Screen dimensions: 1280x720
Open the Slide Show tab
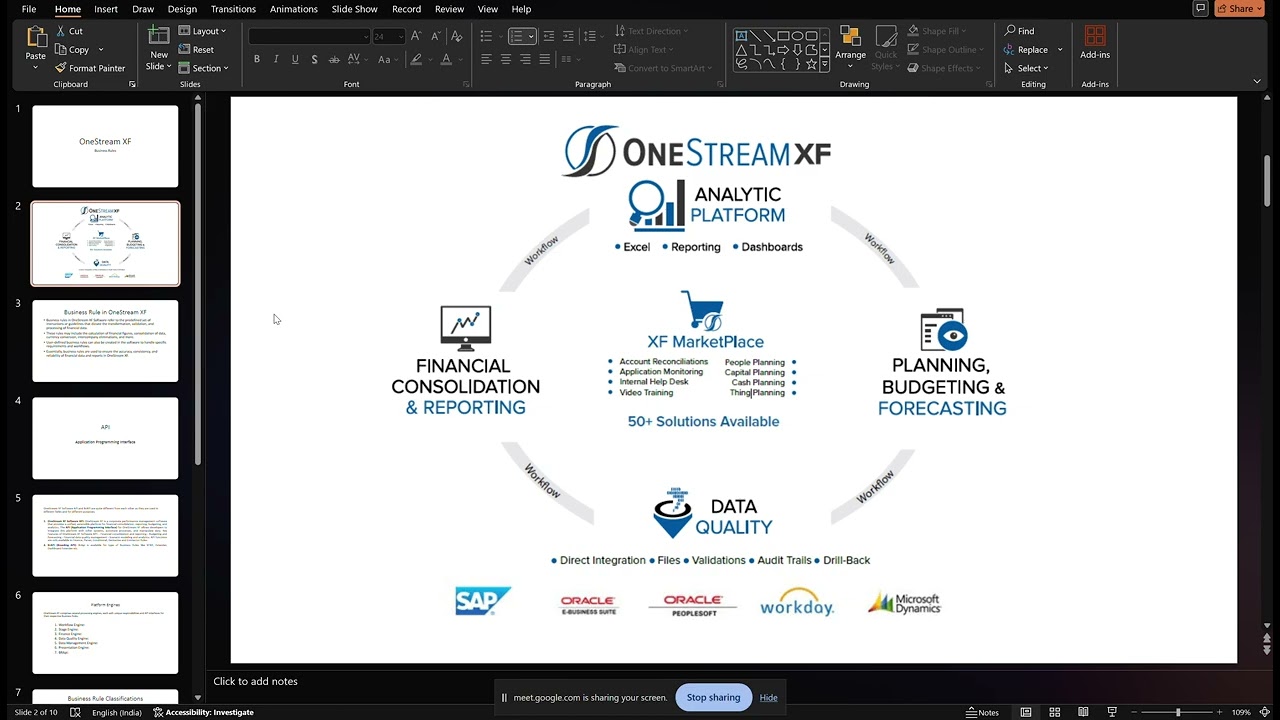(x=354, y=9)
